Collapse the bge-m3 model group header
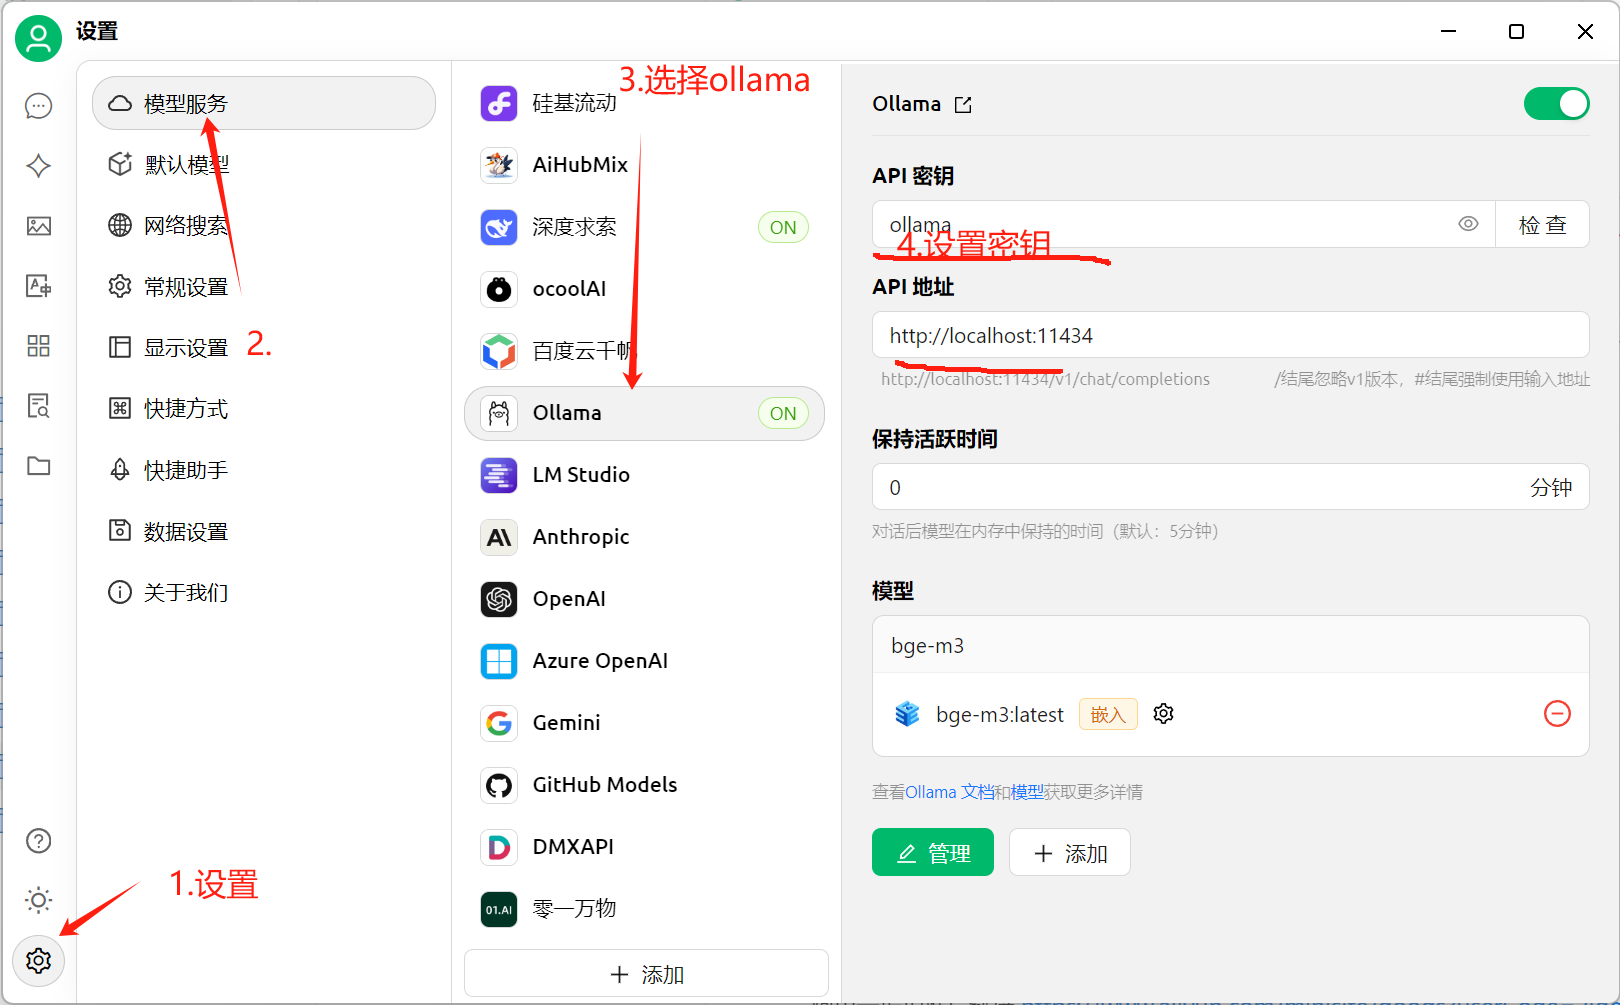This screenshot has width=1620, height=1005. (1231, 645)
